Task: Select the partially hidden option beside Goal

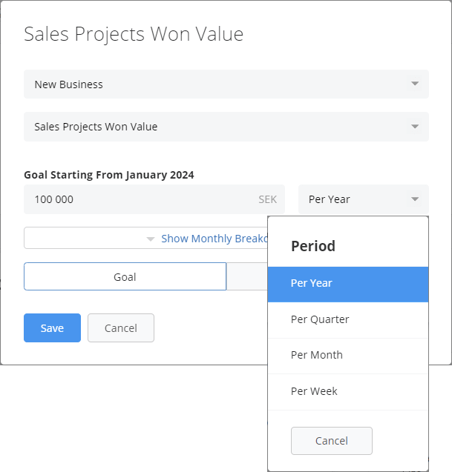Action: 247,277
